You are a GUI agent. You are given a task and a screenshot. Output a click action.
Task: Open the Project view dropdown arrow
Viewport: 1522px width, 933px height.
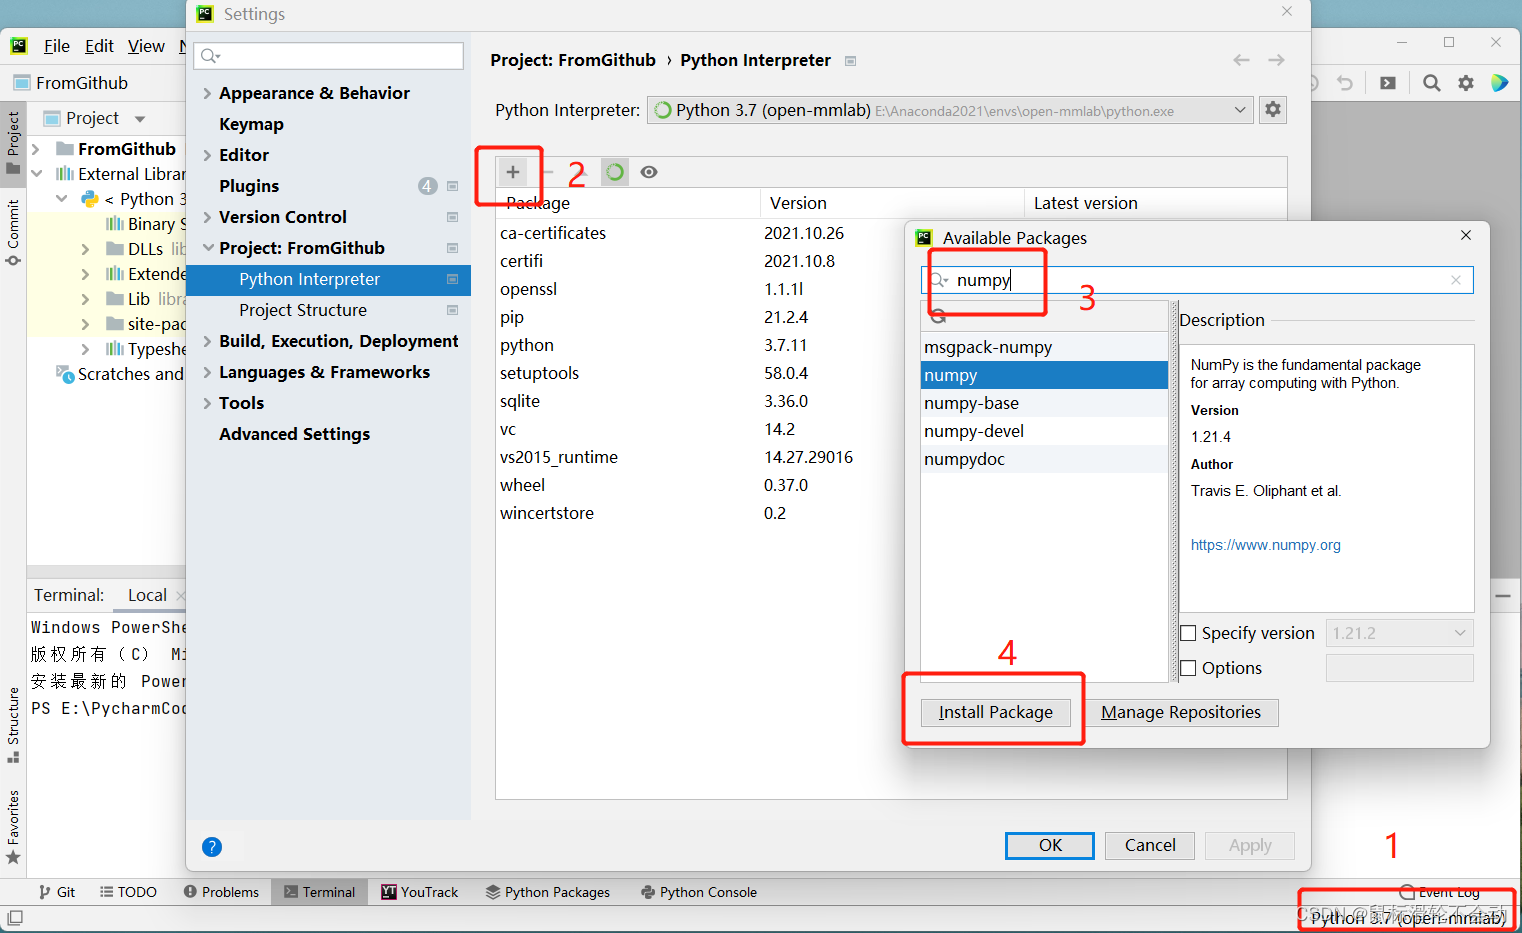tap(140, 119)
